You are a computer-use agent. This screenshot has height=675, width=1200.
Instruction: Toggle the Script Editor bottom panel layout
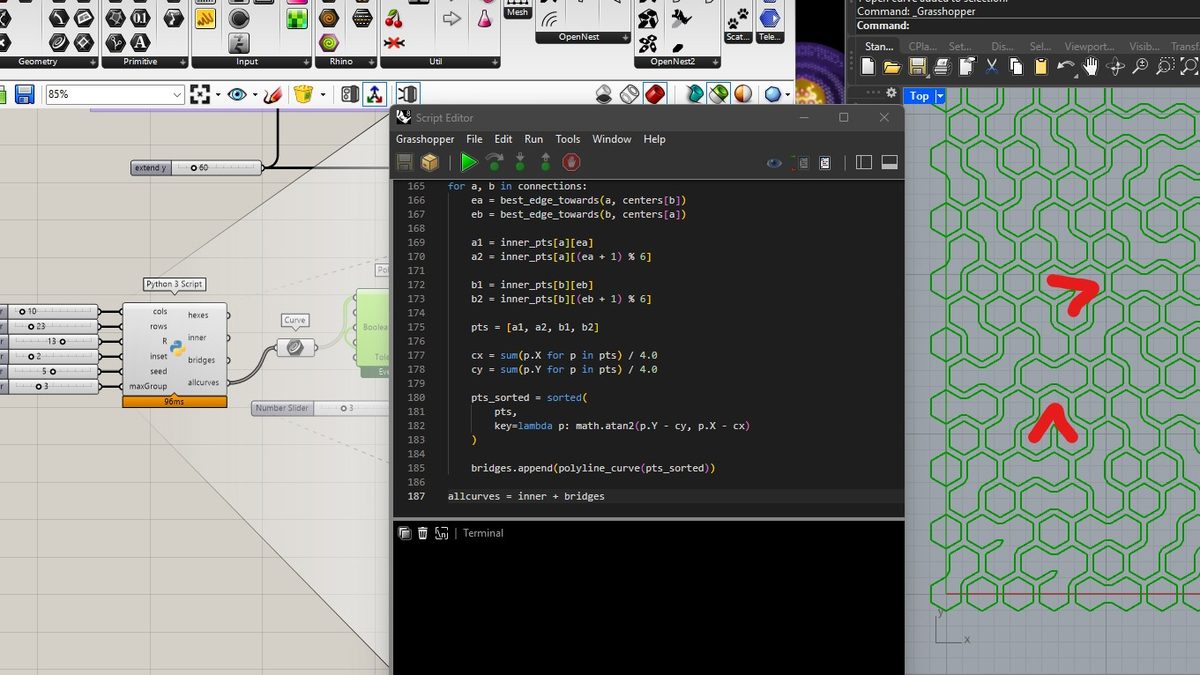coord(889,162)
